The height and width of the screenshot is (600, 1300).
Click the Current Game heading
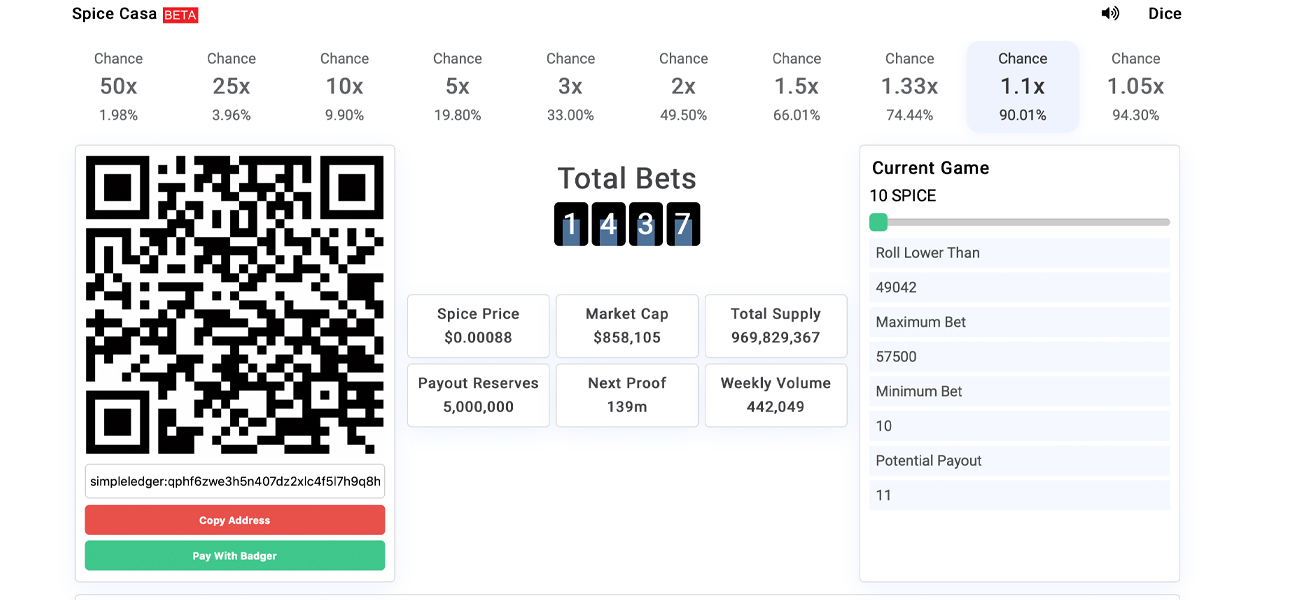[x=931, y=168]
